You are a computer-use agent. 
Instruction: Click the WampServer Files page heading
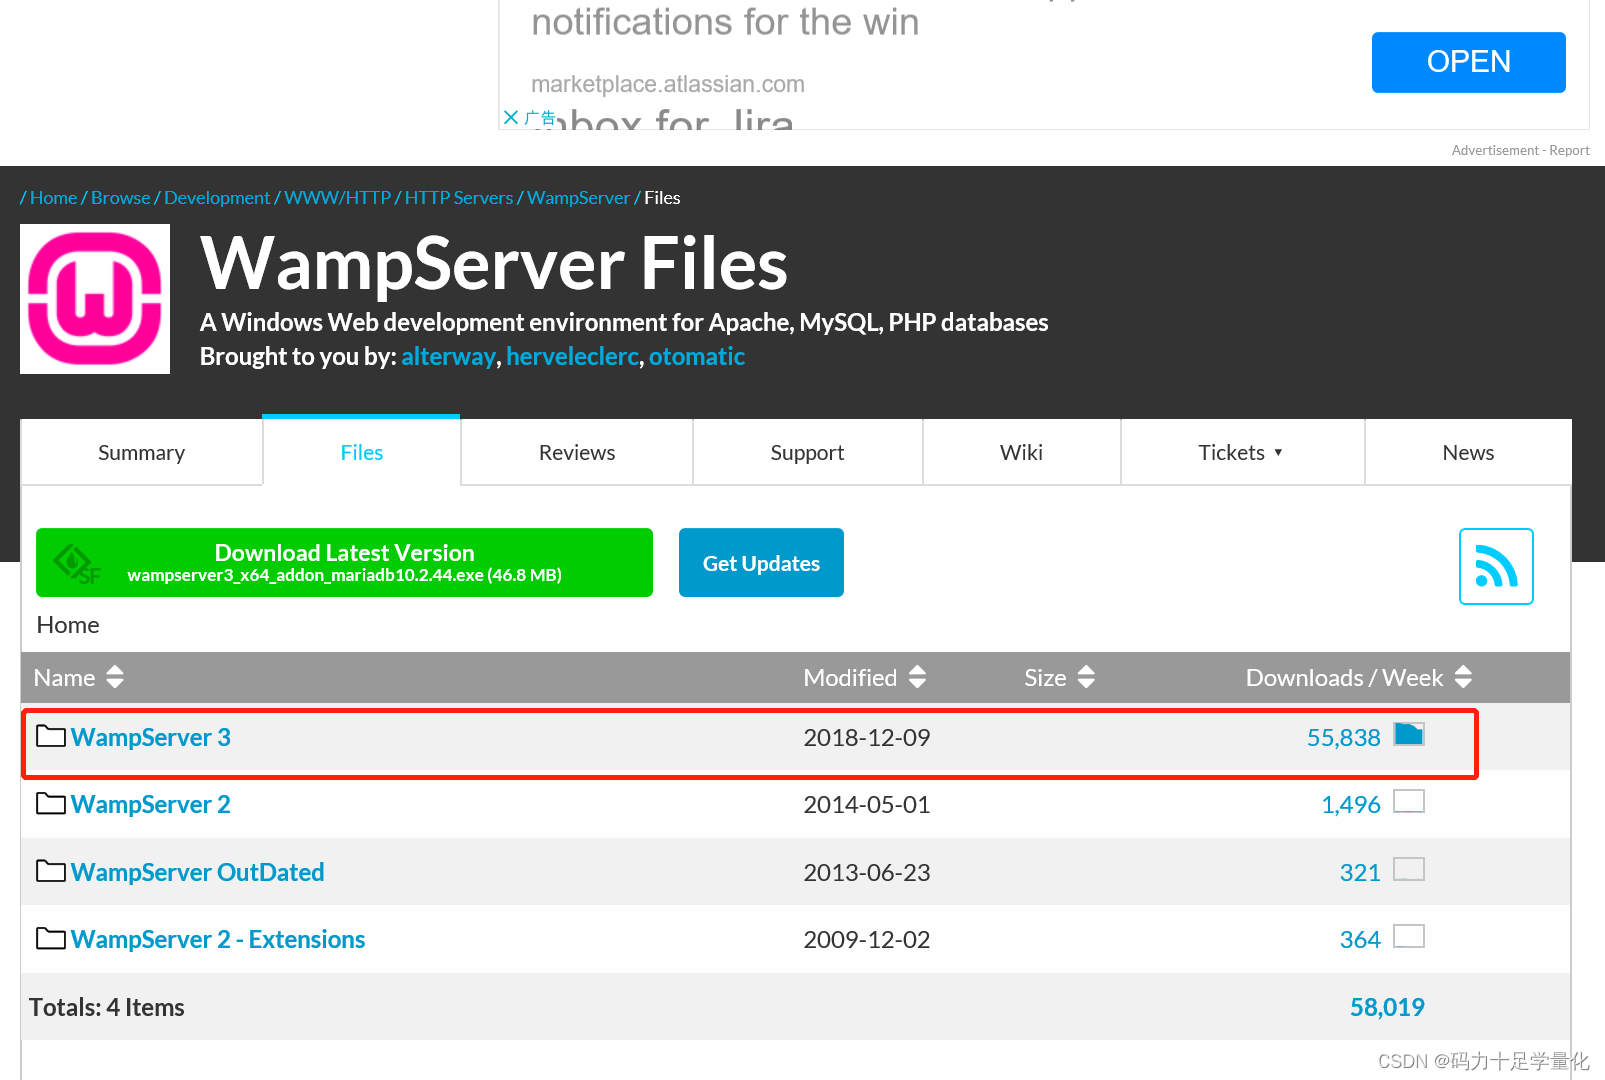tap(494, 263)
